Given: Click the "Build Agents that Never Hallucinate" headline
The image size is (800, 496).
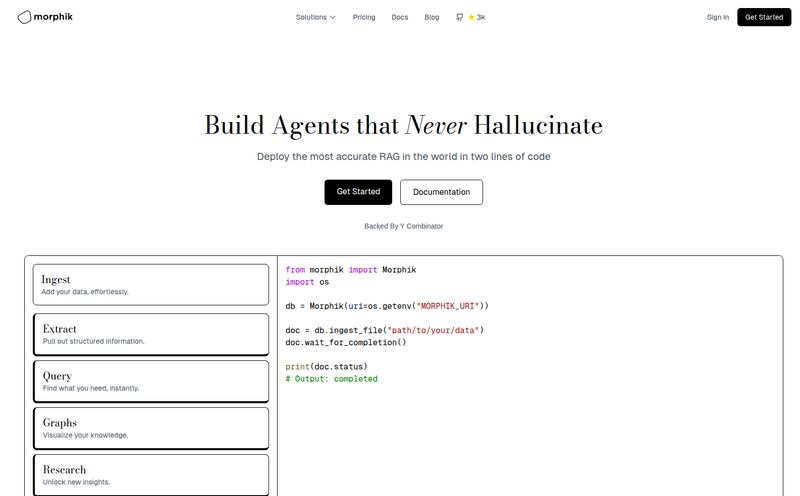Looking at the screenshot, I should [404, 126].
